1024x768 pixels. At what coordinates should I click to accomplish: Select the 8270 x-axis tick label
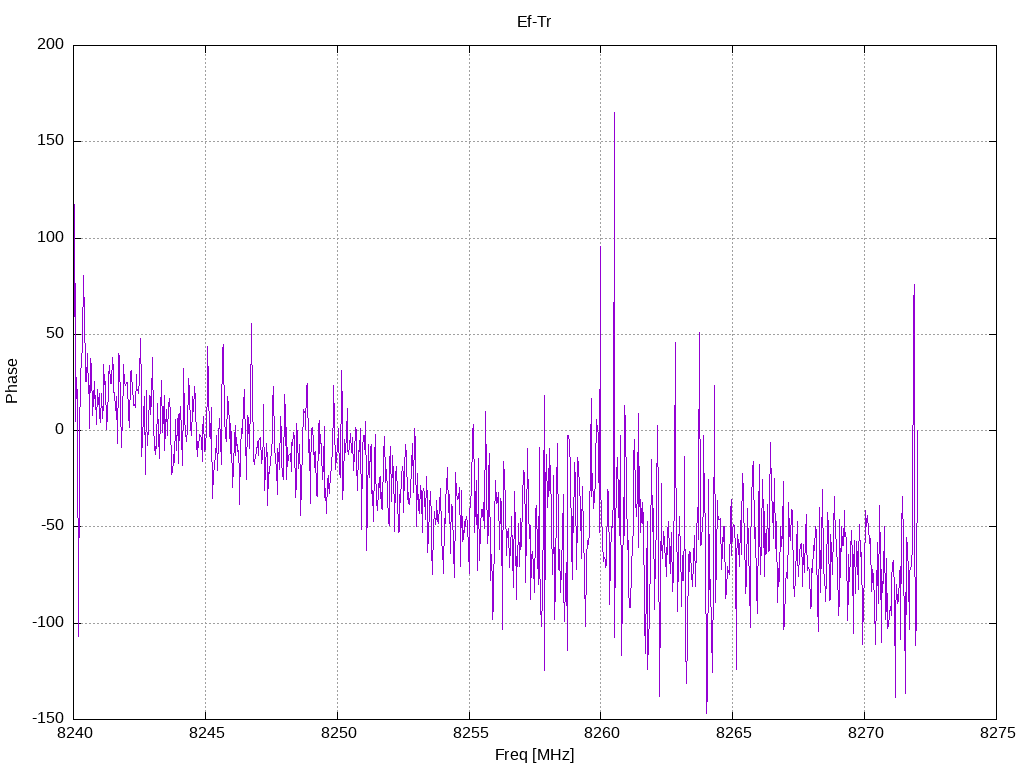pos(866,733)
